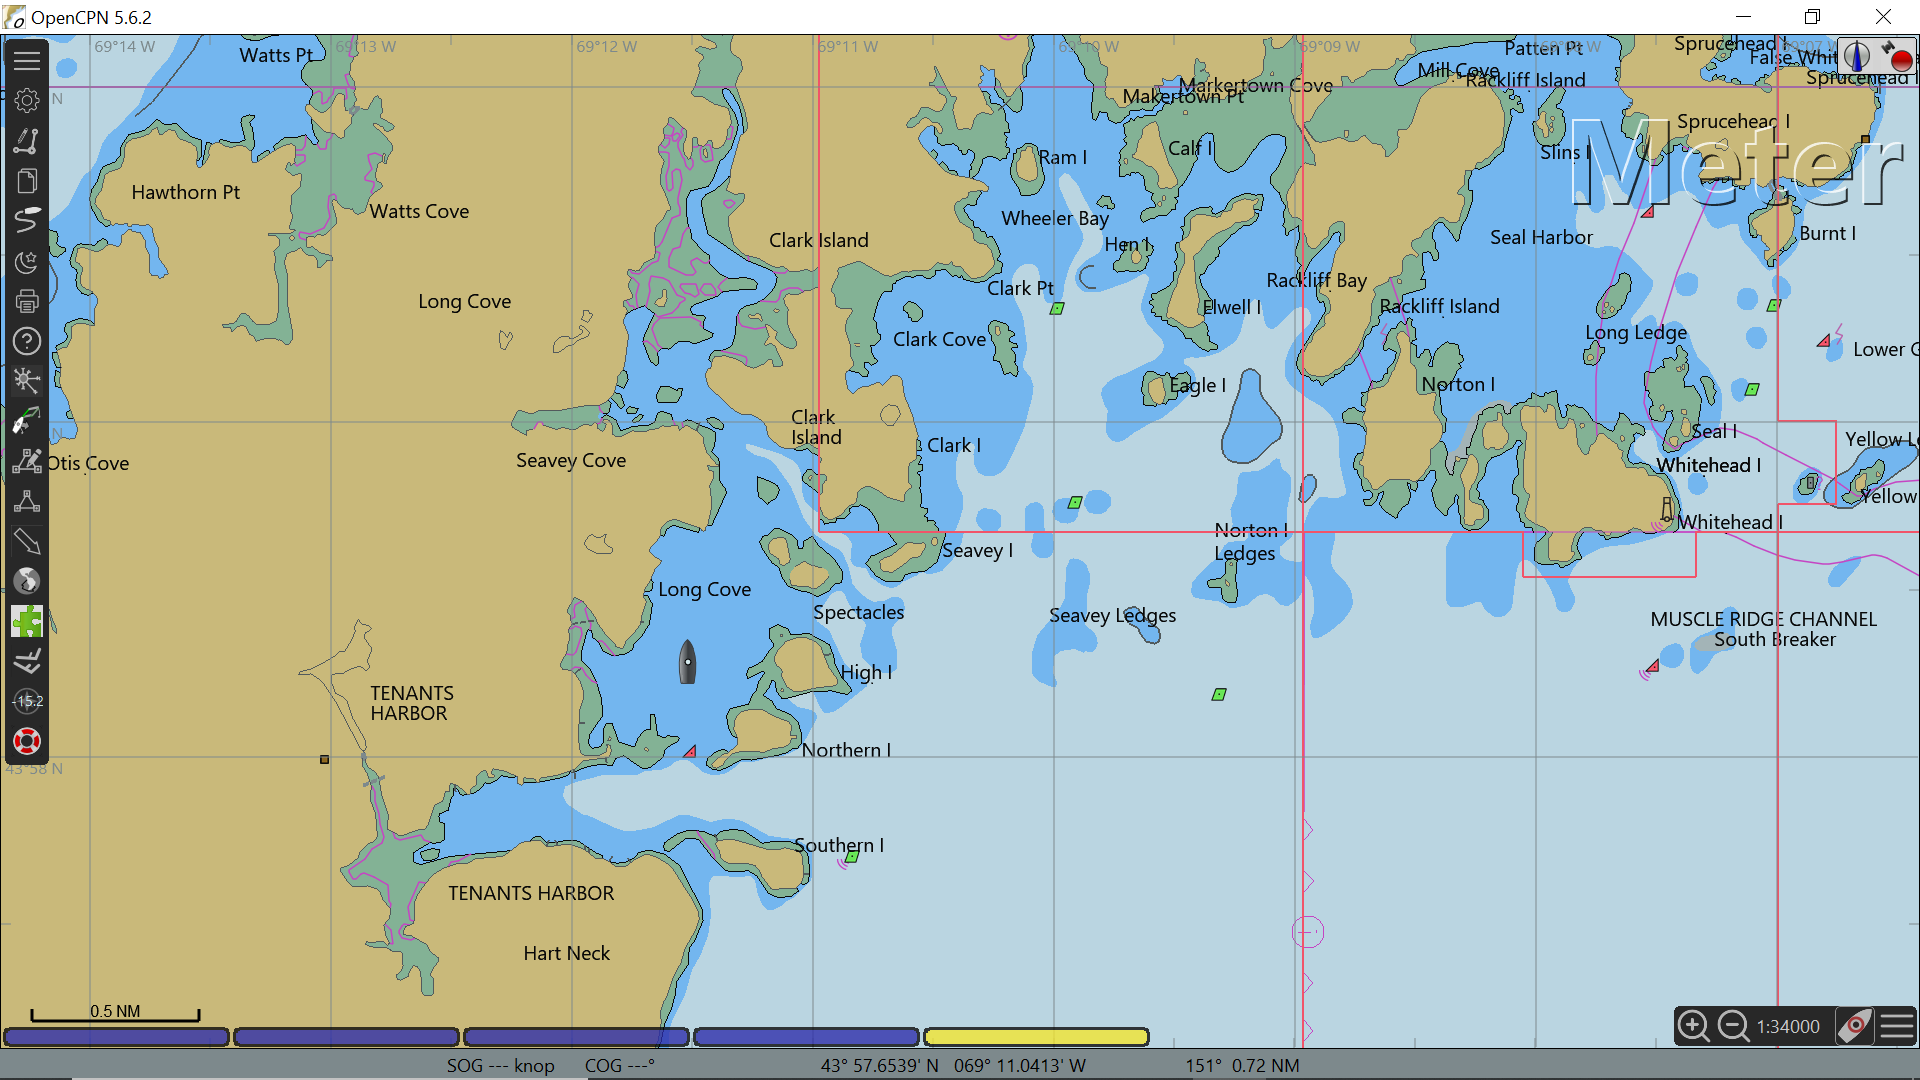
Task: Click the red buoy near Northern I
Action: coord(690,751)
